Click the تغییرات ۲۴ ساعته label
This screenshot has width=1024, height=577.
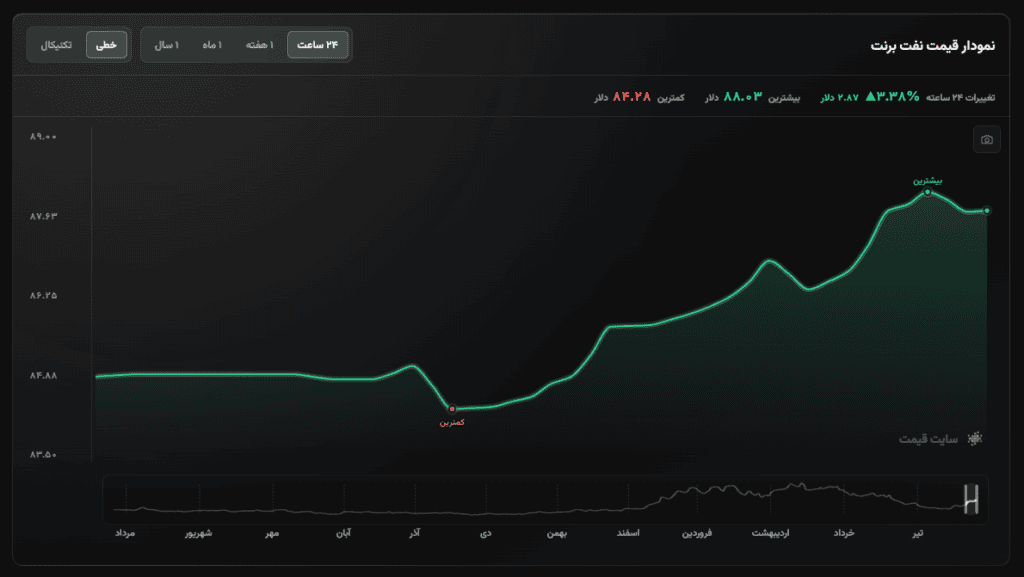pyautogui.click(x=960, y=97)
